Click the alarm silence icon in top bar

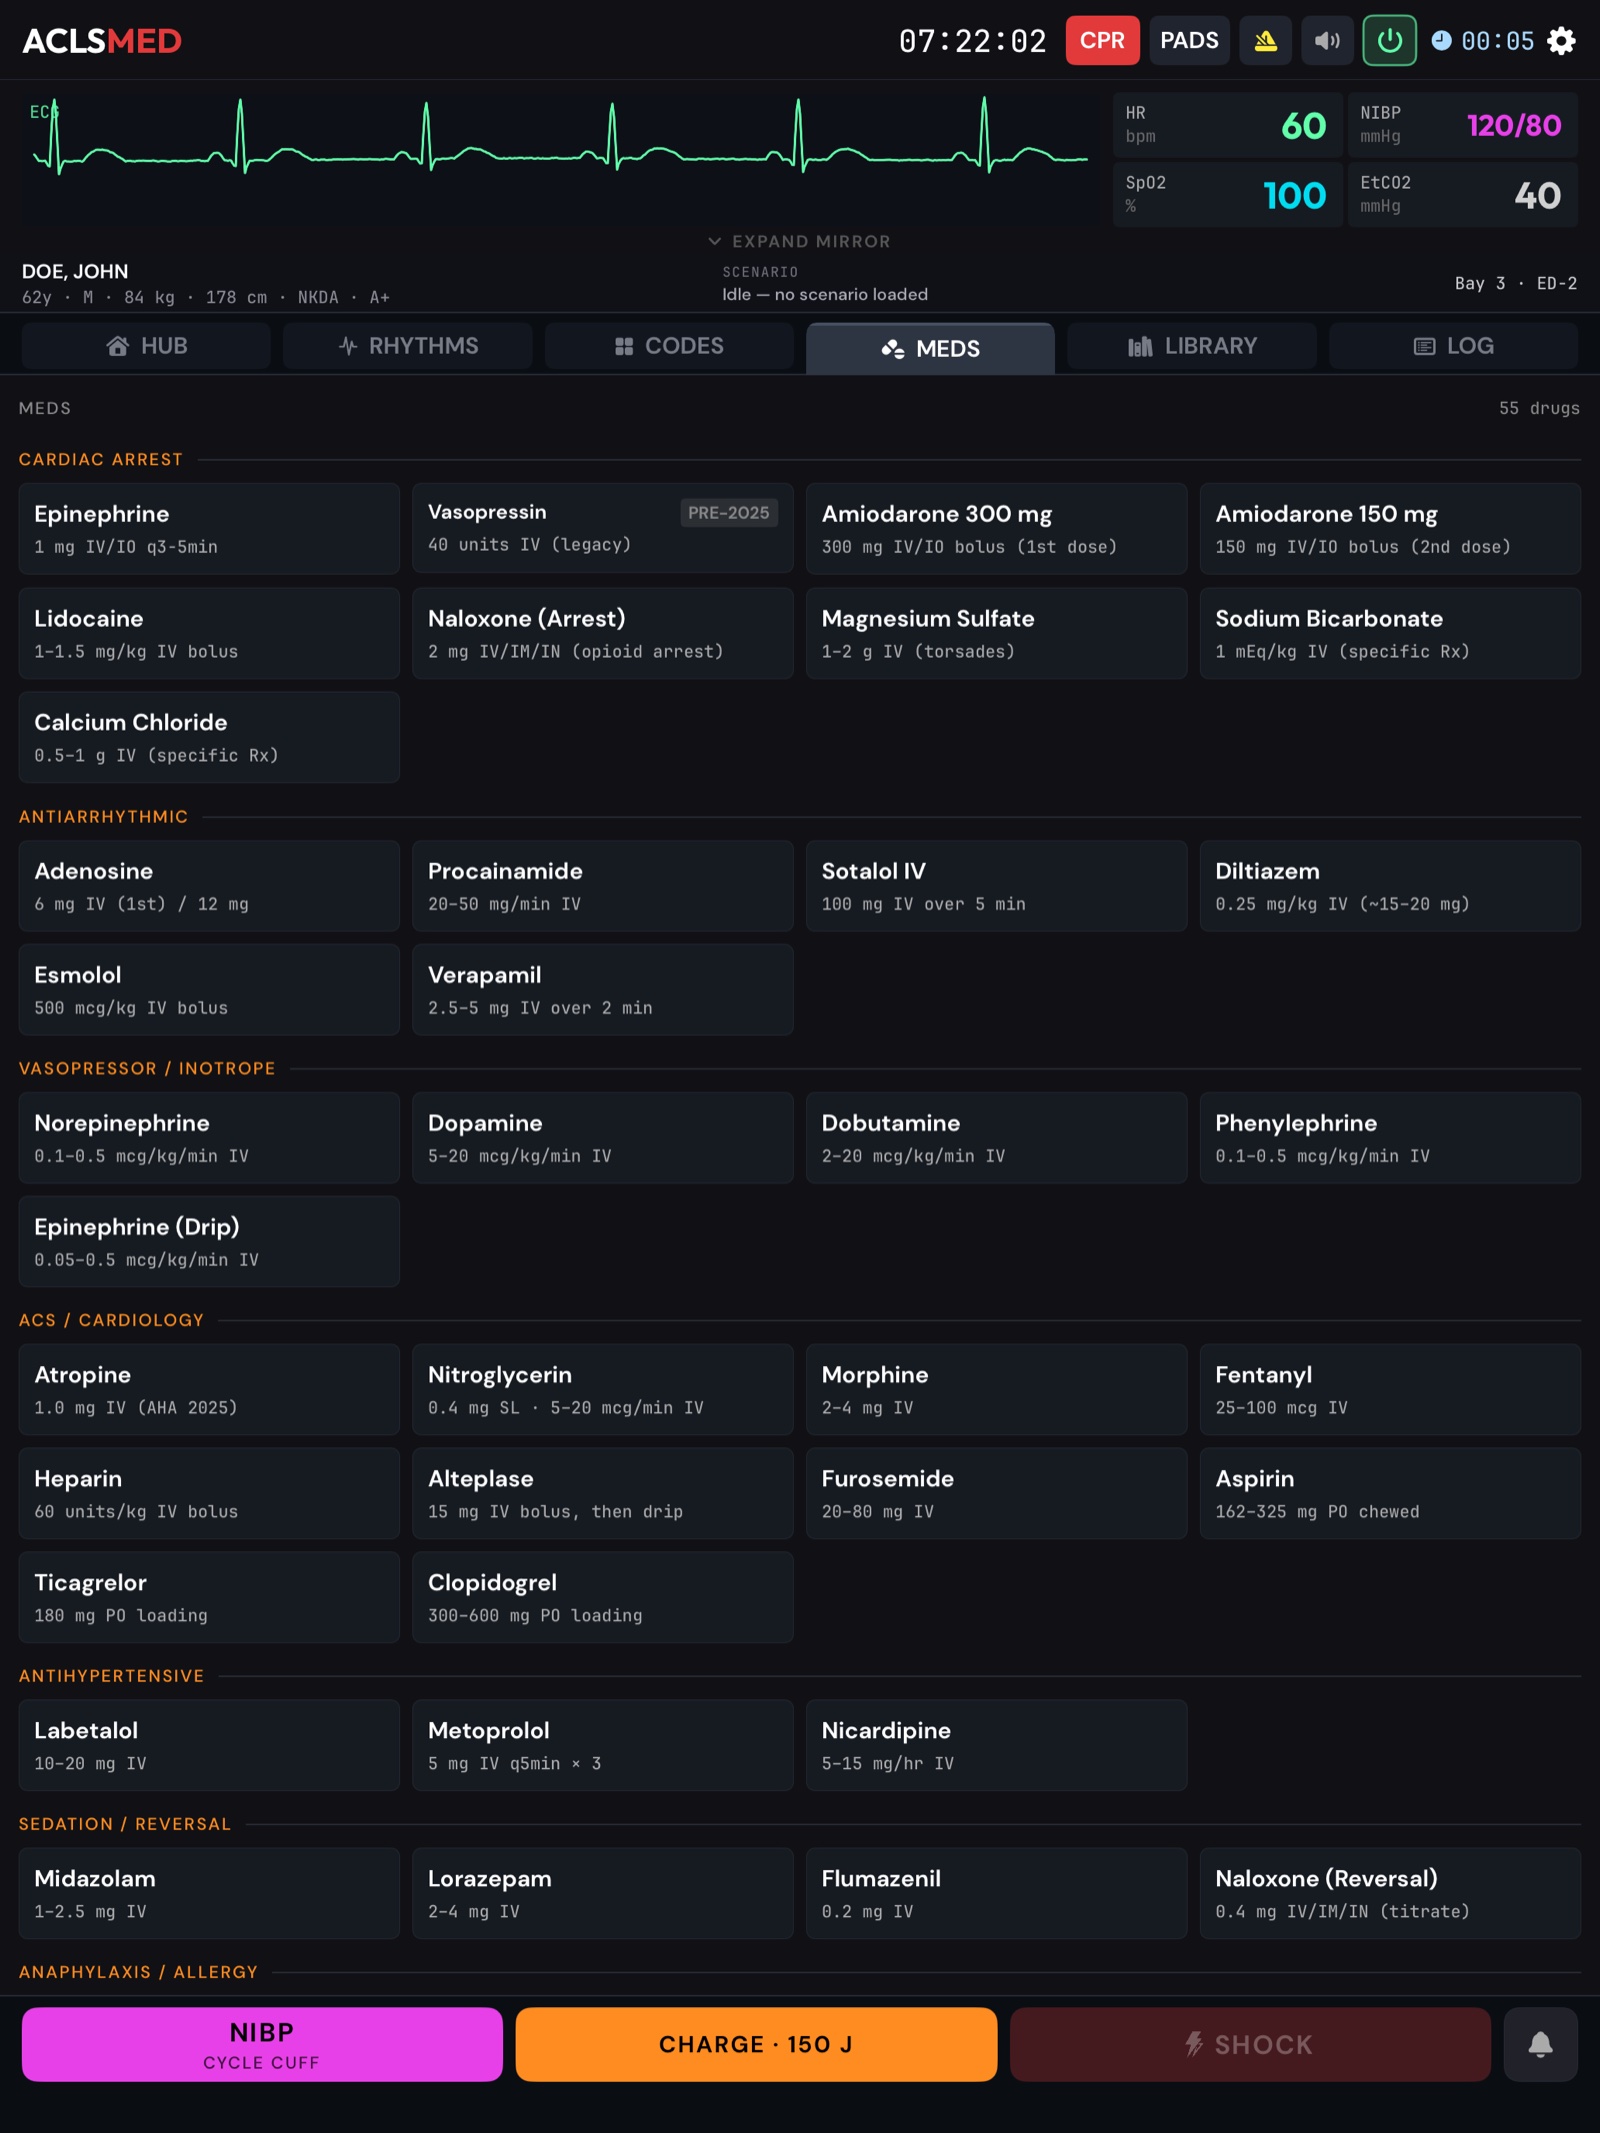[1265, 41]
